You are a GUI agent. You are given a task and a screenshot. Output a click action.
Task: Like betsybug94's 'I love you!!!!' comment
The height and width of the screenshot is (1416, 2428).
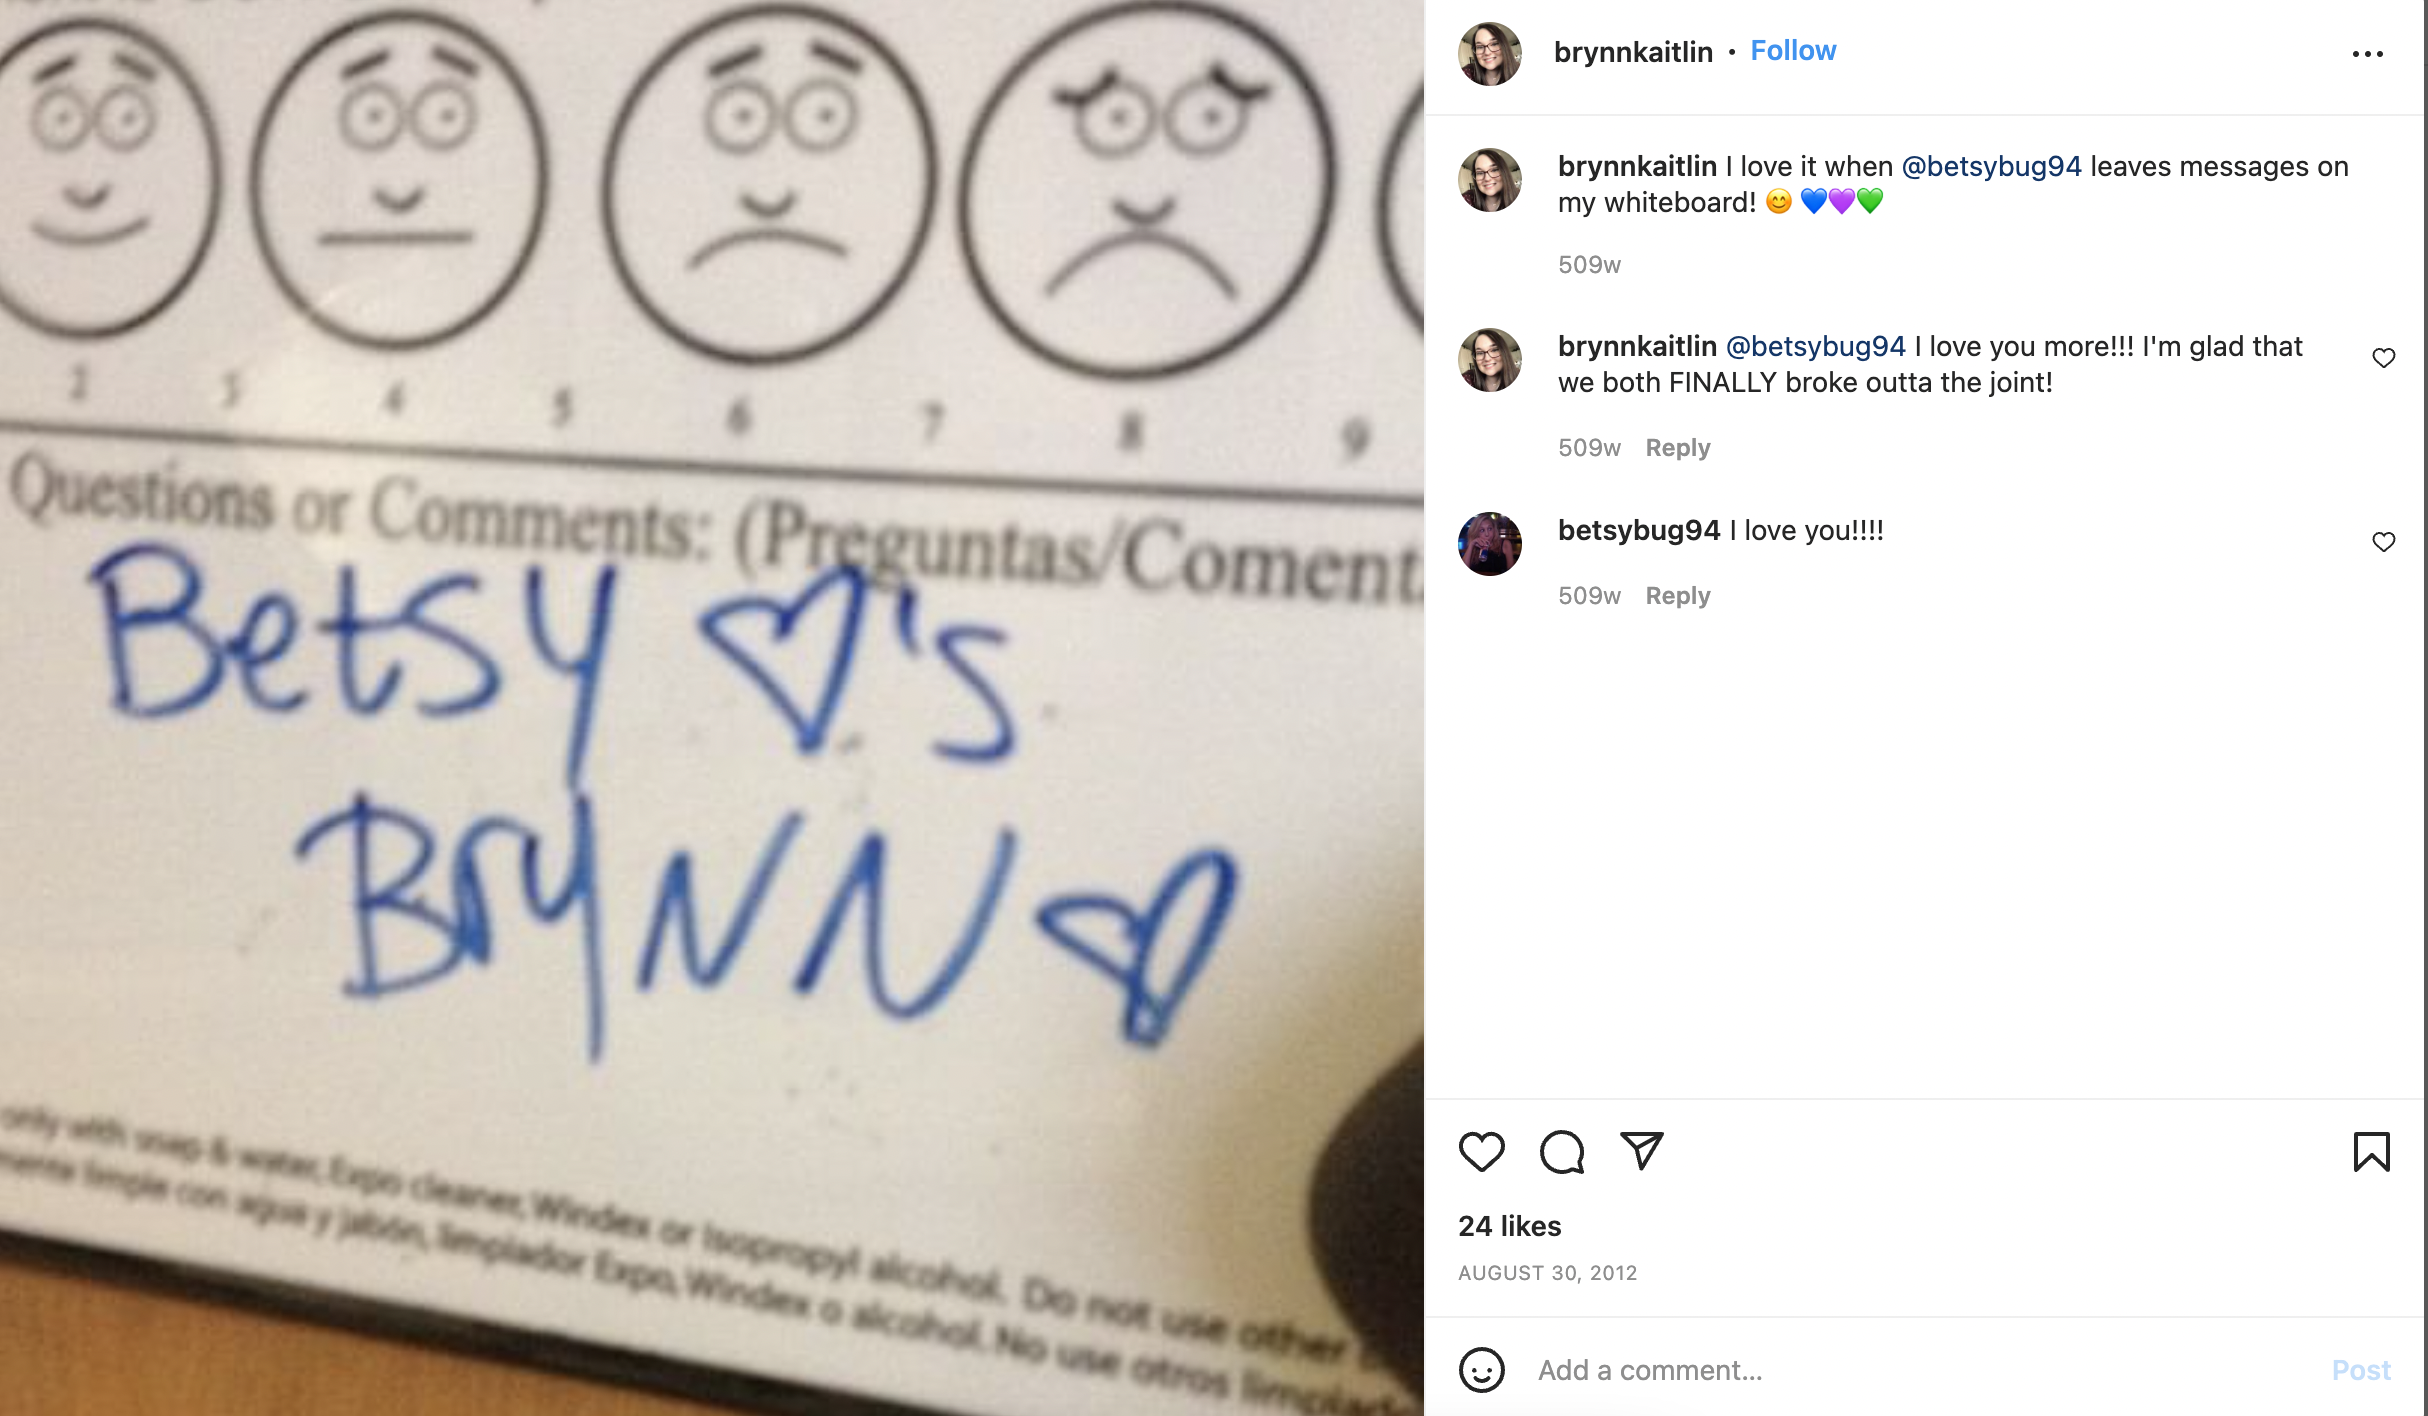(2383, 542)
